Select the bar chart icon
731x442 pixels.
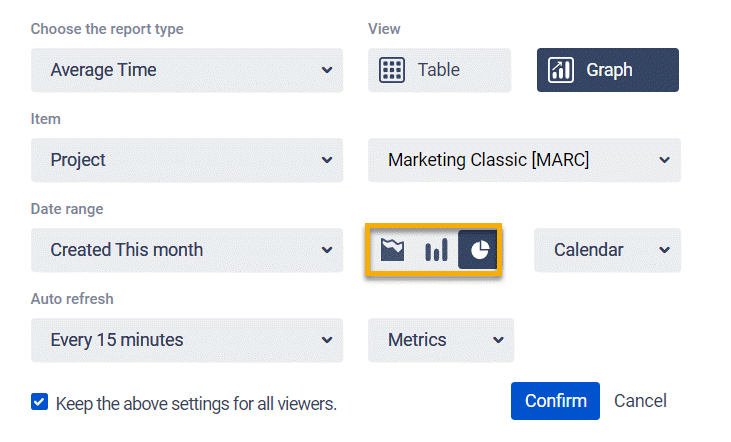coord(436,250)
